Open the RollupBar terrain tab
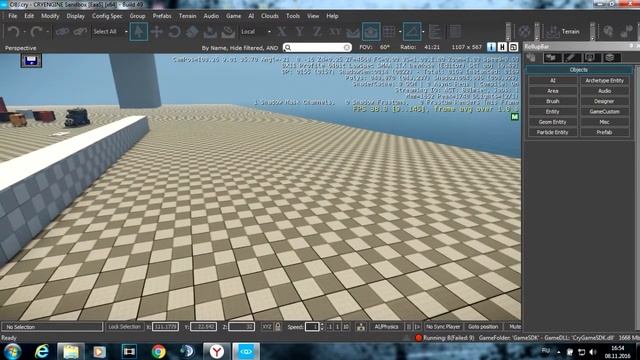Screen dimensions: 640x360 coord(552,58)
